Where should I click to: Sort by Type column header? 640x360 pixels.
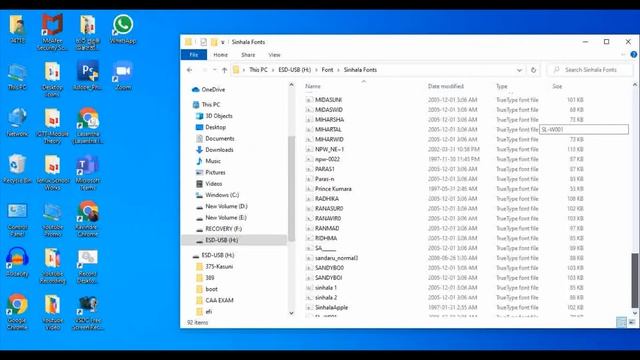pyautogui.click(x=502, y=86)
